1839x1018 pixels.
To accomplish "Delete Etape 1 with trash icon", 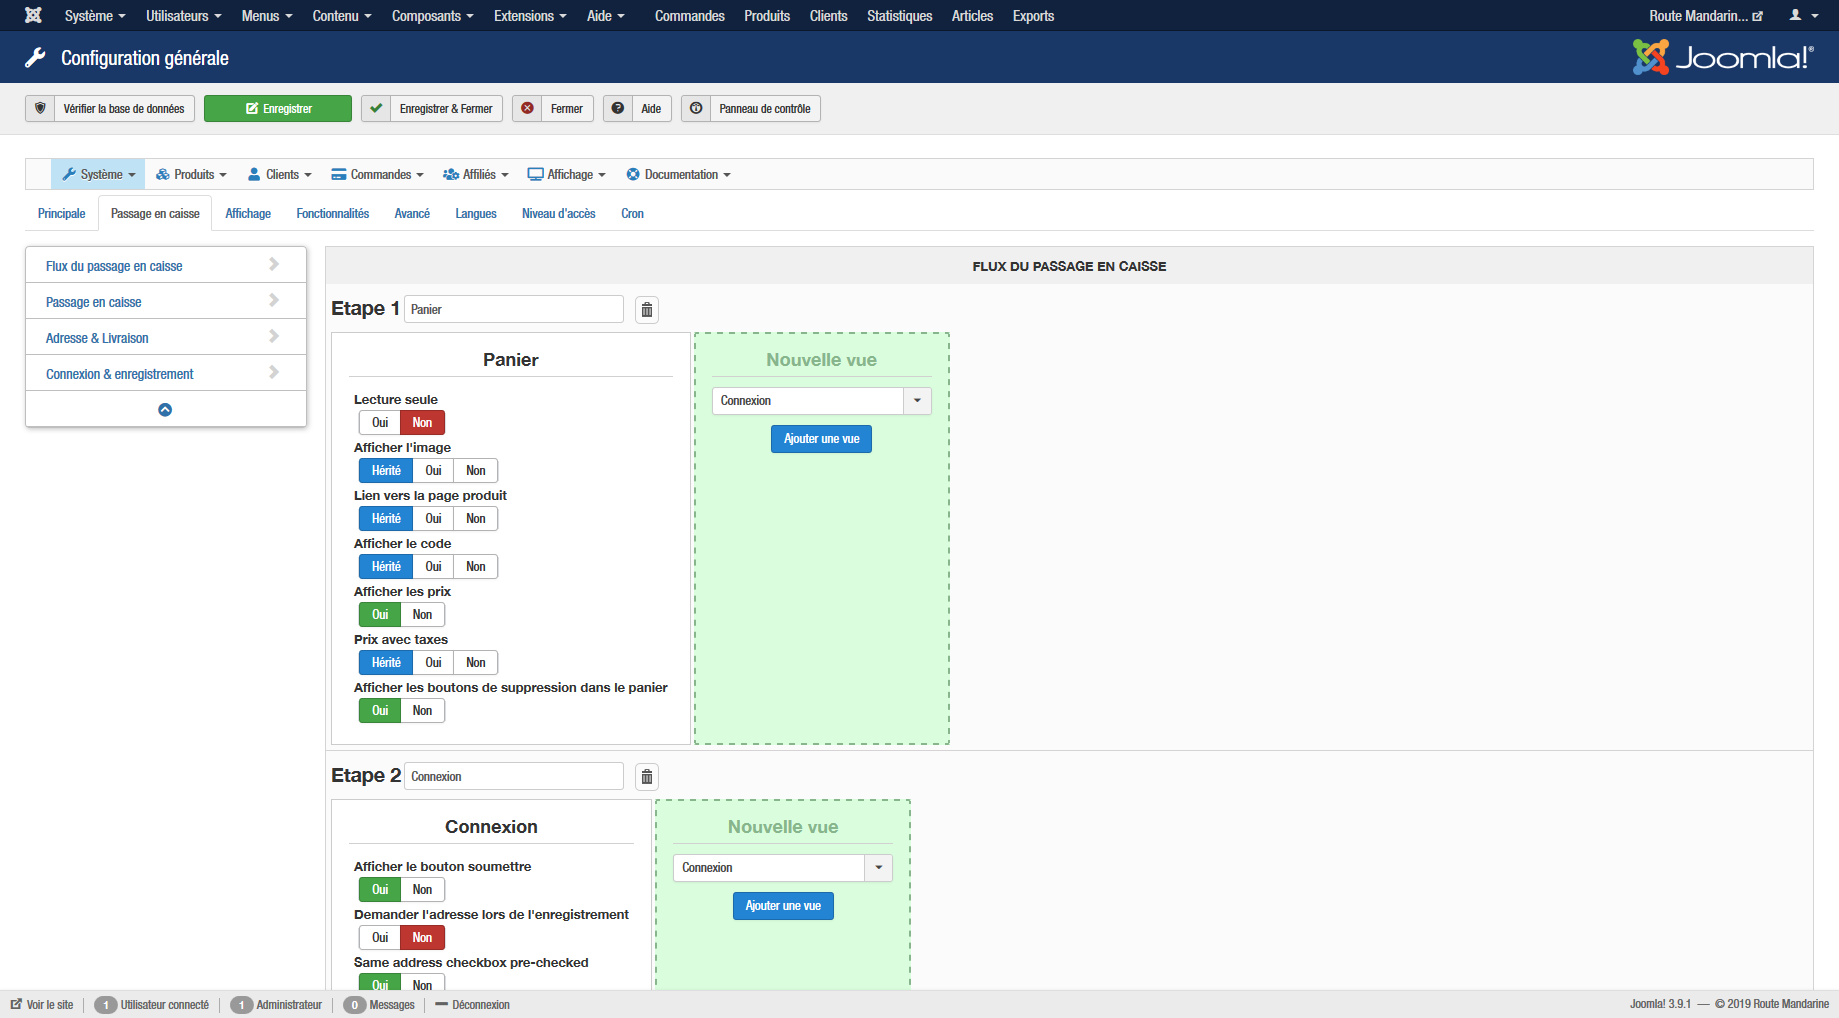I will tap(647, 309).
